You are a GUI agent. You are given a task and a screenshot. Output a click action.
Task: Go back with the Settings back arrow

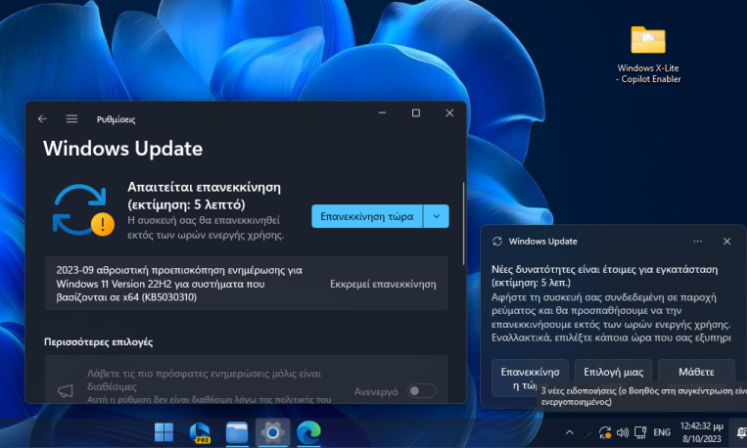[42, 119]
